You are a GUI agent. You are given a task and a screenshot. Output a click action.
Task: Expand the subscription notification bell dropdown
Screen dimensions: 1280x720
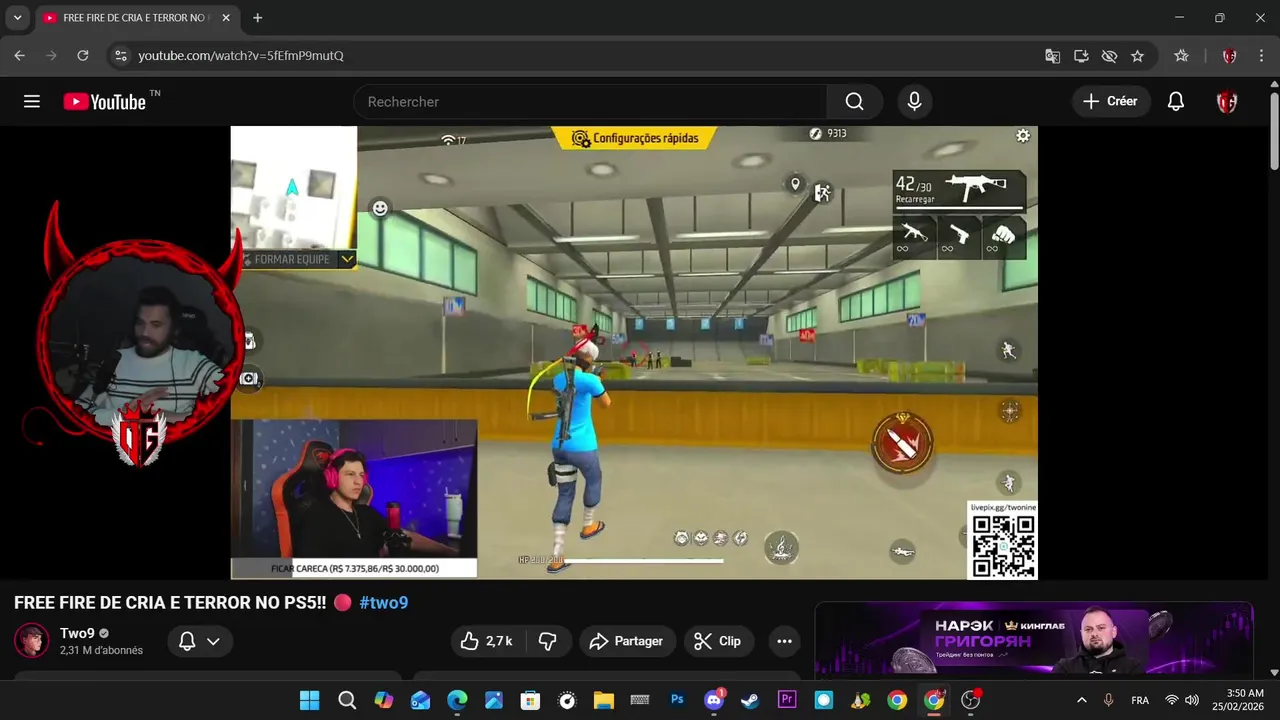198,641
